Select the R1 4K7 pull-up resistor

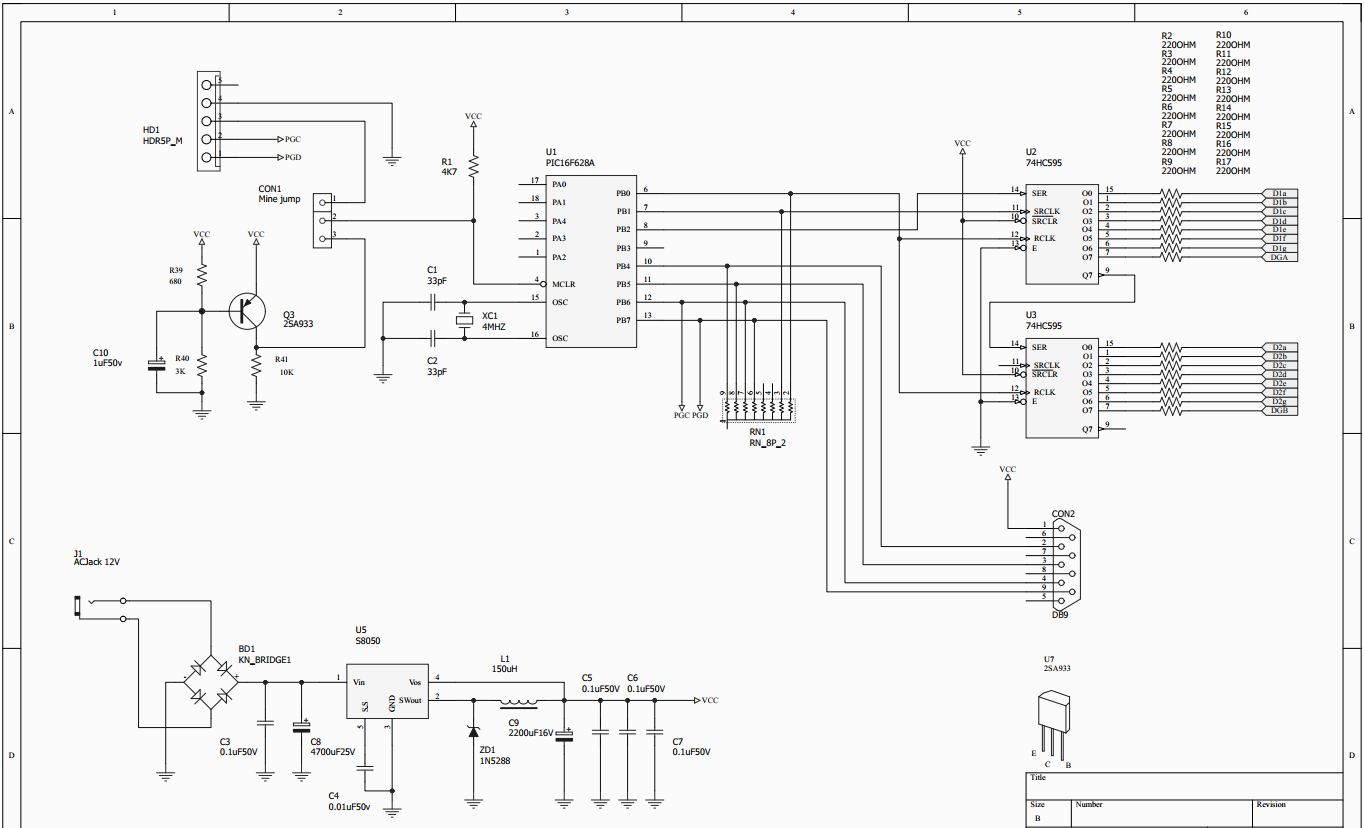(473, 165)
